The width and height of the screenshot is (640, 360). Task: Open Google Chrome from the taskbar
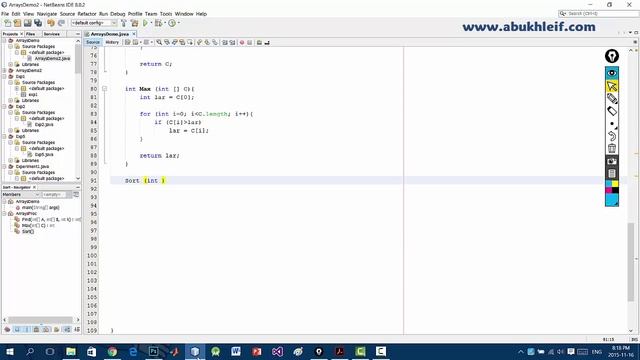click(112, 352)
